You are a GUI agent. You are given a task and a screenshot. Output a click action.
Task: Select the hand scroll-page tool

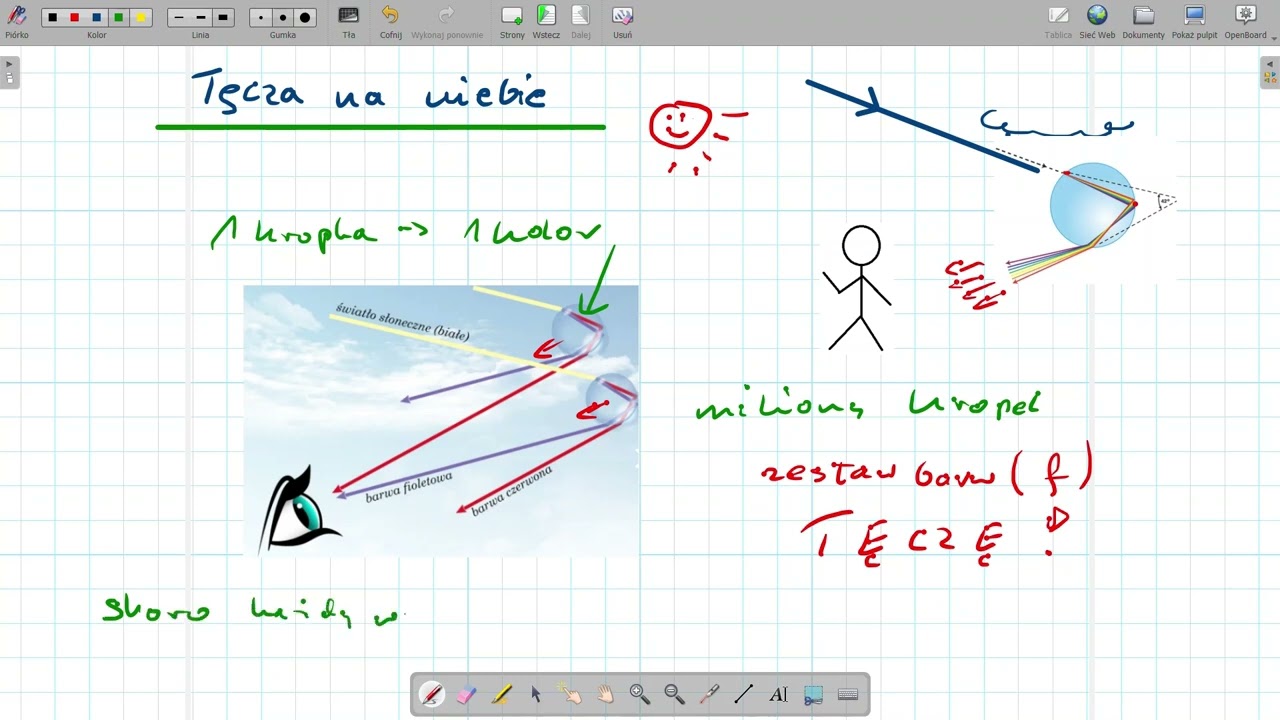pos(605,694)
